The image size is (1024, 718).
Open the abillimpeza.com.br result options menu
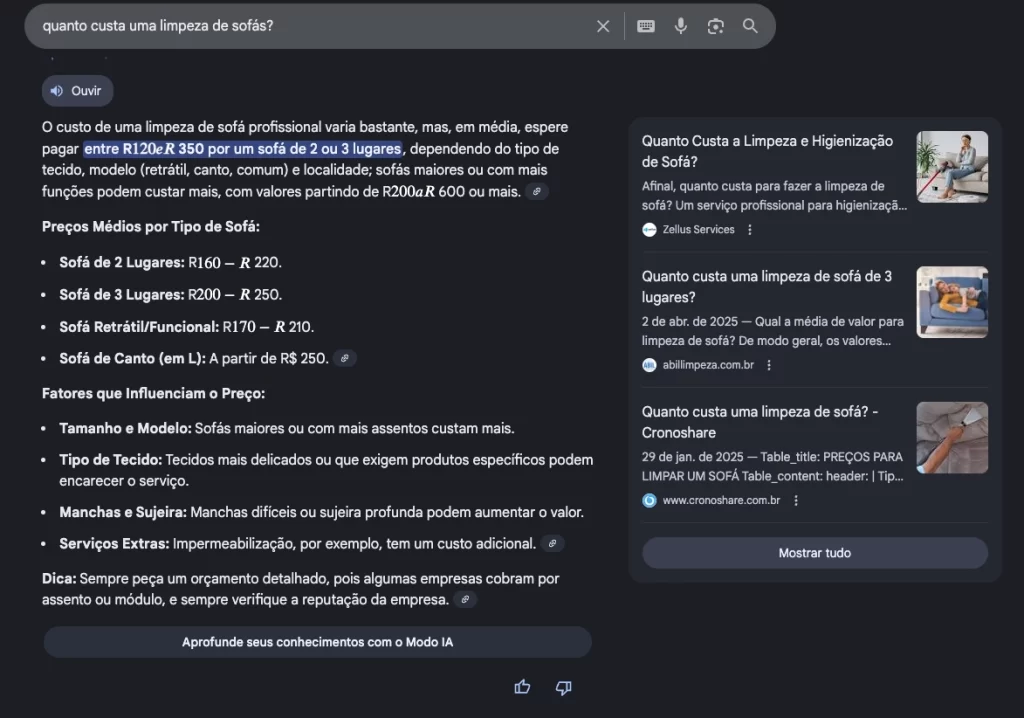point(769,365)
